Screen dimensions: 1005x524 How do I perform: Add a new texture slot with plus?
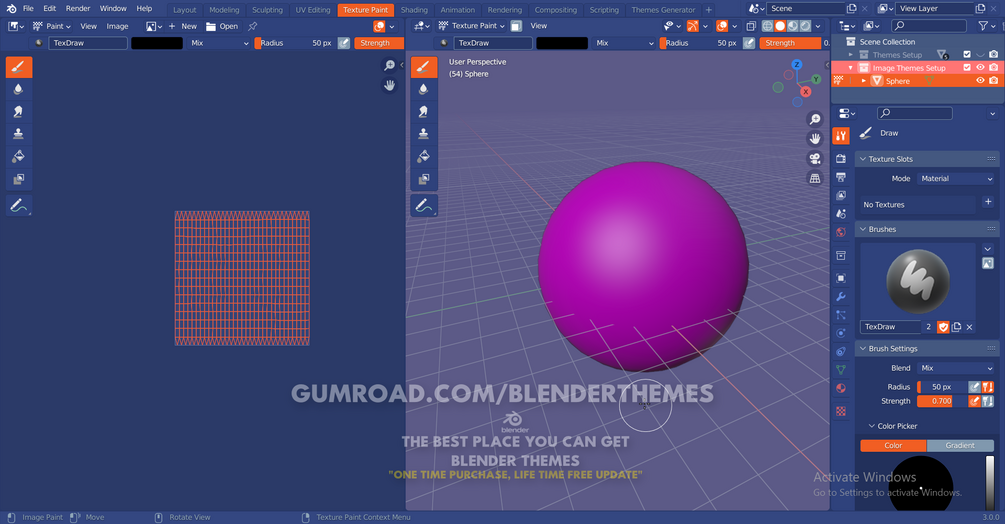[x=988, y=202]
